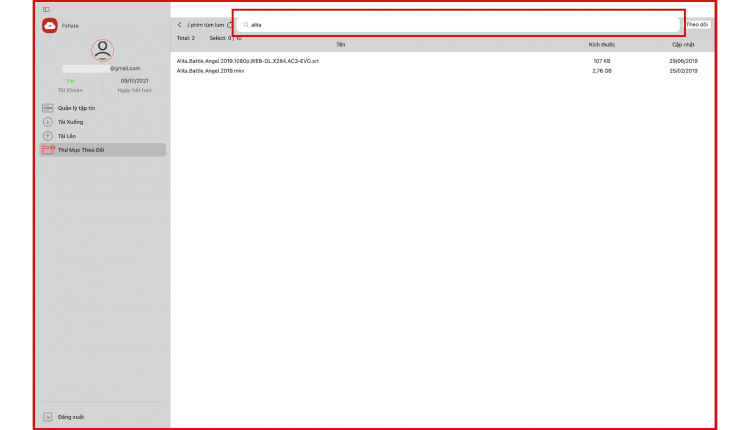This screenshot has height=430, width=750.
Task: Sort by the Cập nhật column header
Action: click(x=683, y=44)
